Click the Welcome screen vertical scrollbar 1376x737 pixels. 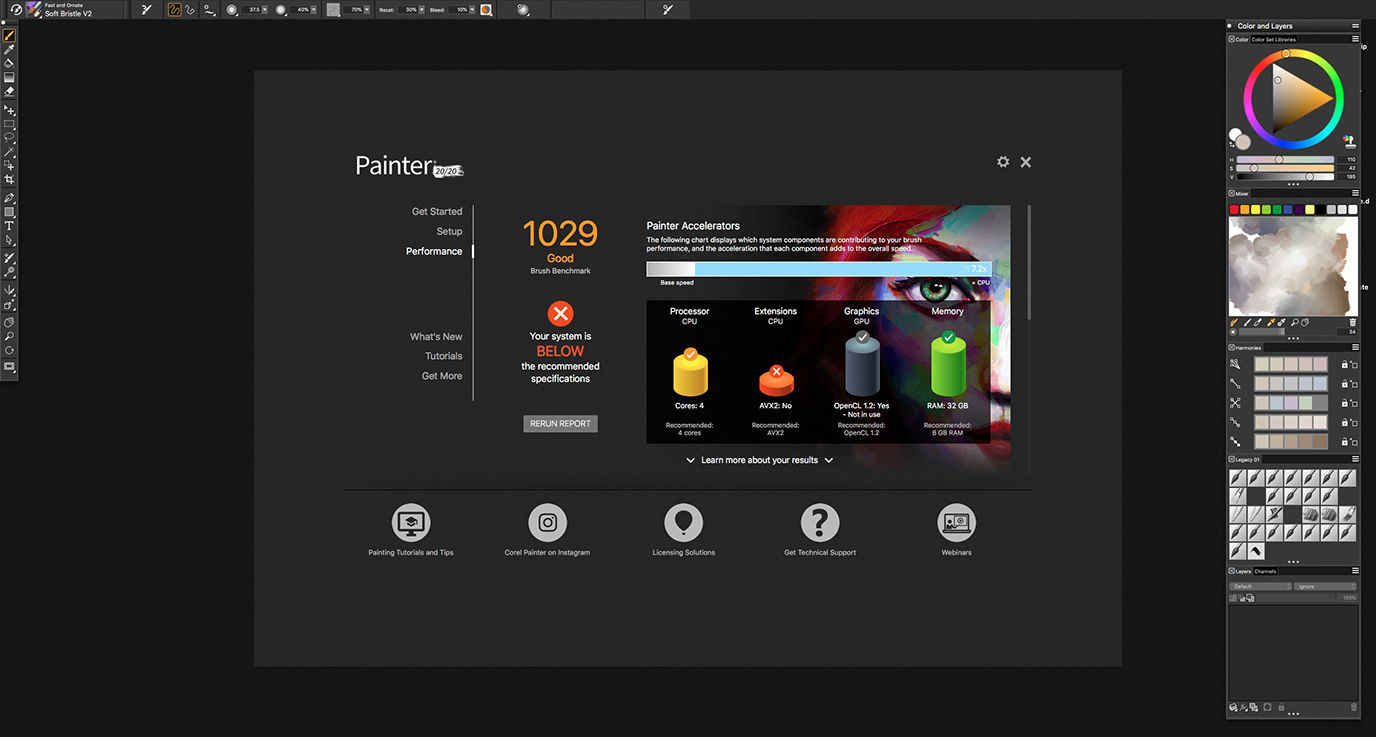(1029, 262)
